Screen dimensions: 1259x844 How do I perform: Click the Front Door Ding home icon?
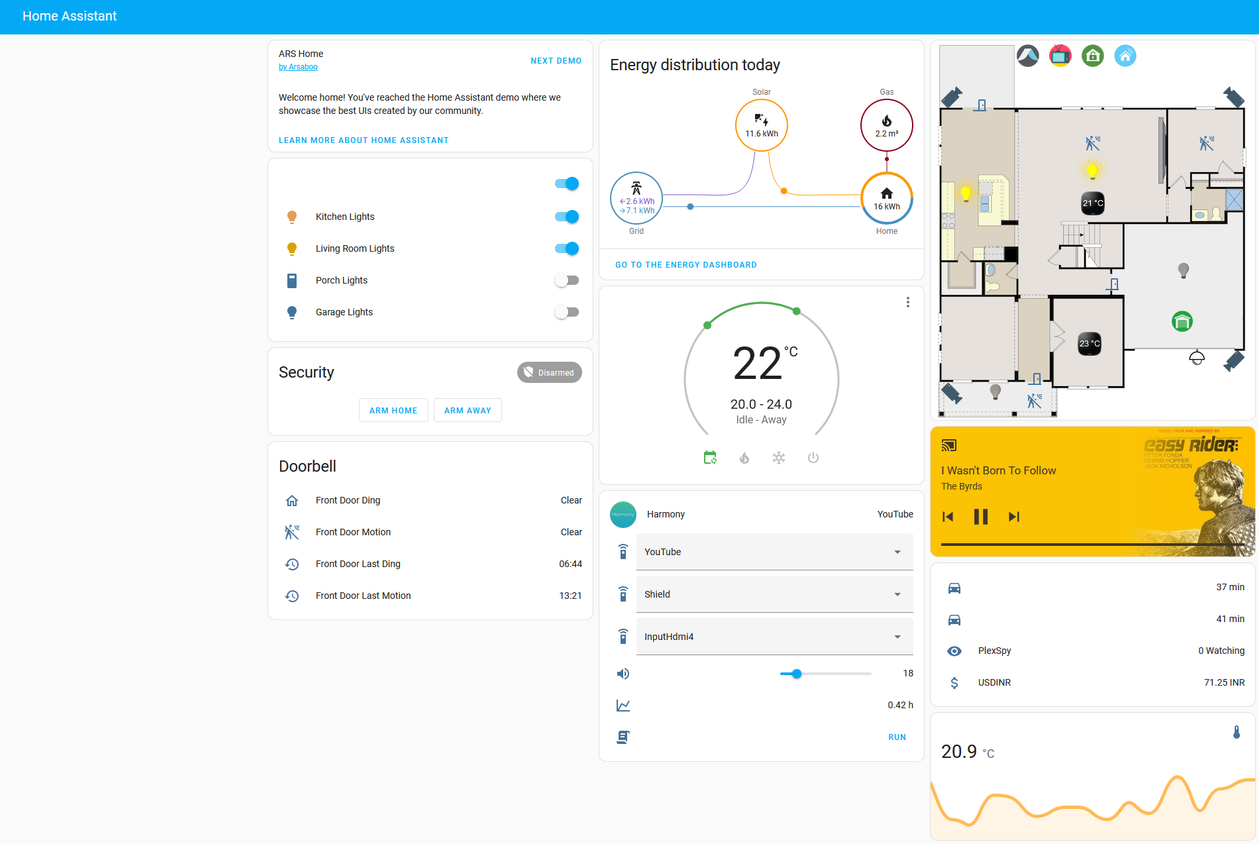pyautogui.click(x=292, y=501)
